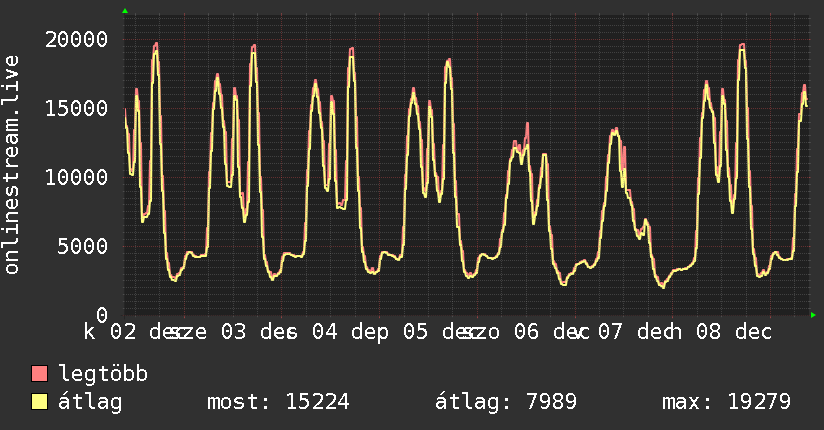Click the 20000 y-axis label
The width and height of the screenshot is (824, 430).
click(76, 39)
